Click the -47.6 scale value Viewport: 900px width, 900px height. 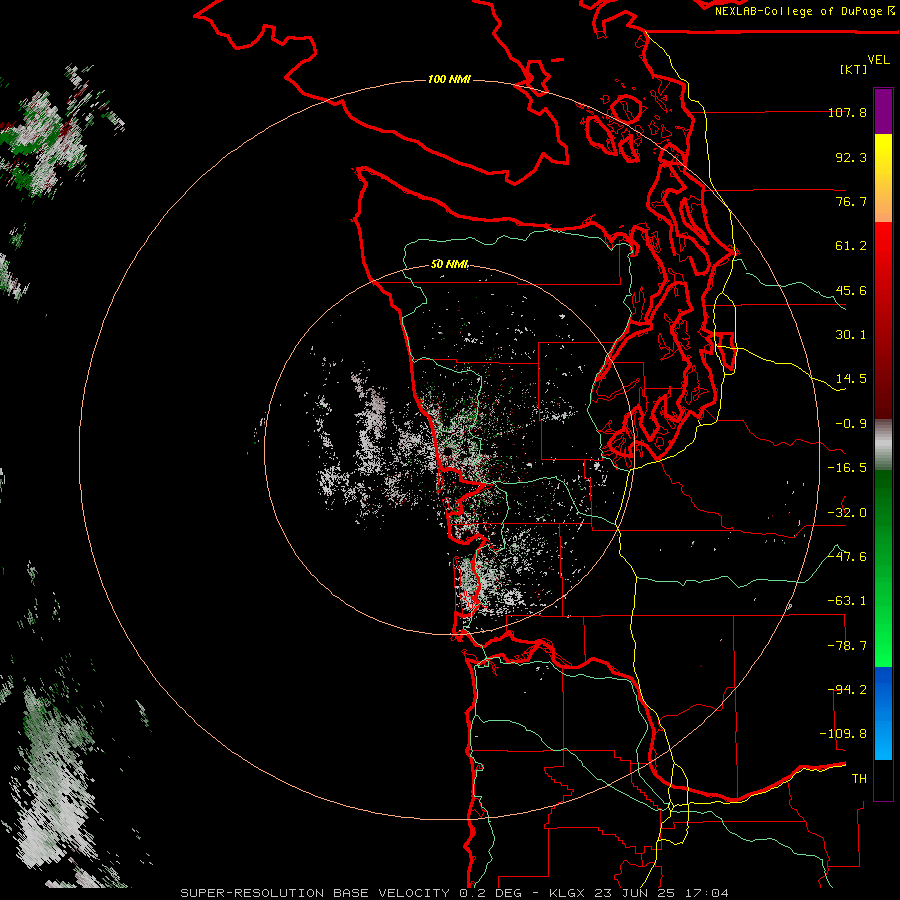click(847, 557)
